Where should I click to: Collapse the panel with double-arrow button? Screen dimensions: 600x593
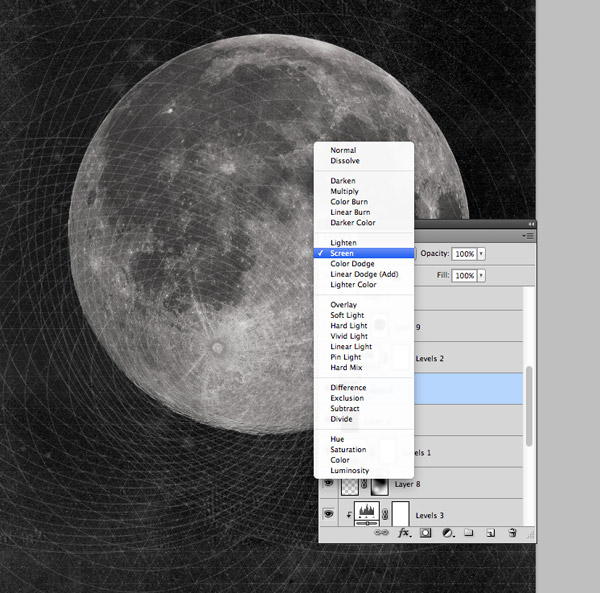click(x=531, y=224)
